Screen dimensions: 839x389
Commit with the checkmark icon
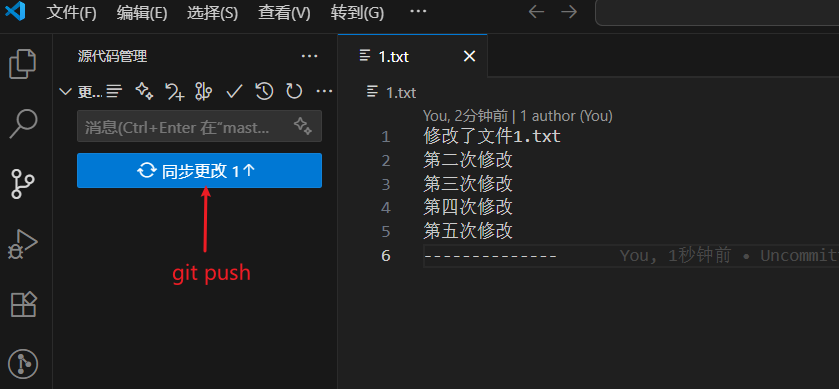coord(234,92)
